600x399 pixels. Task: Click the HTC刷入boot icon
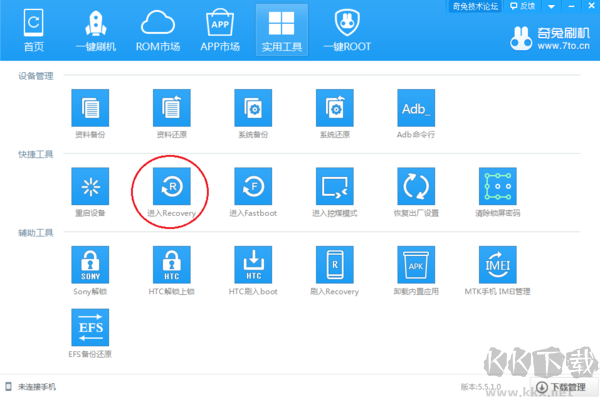coord(253,265)
